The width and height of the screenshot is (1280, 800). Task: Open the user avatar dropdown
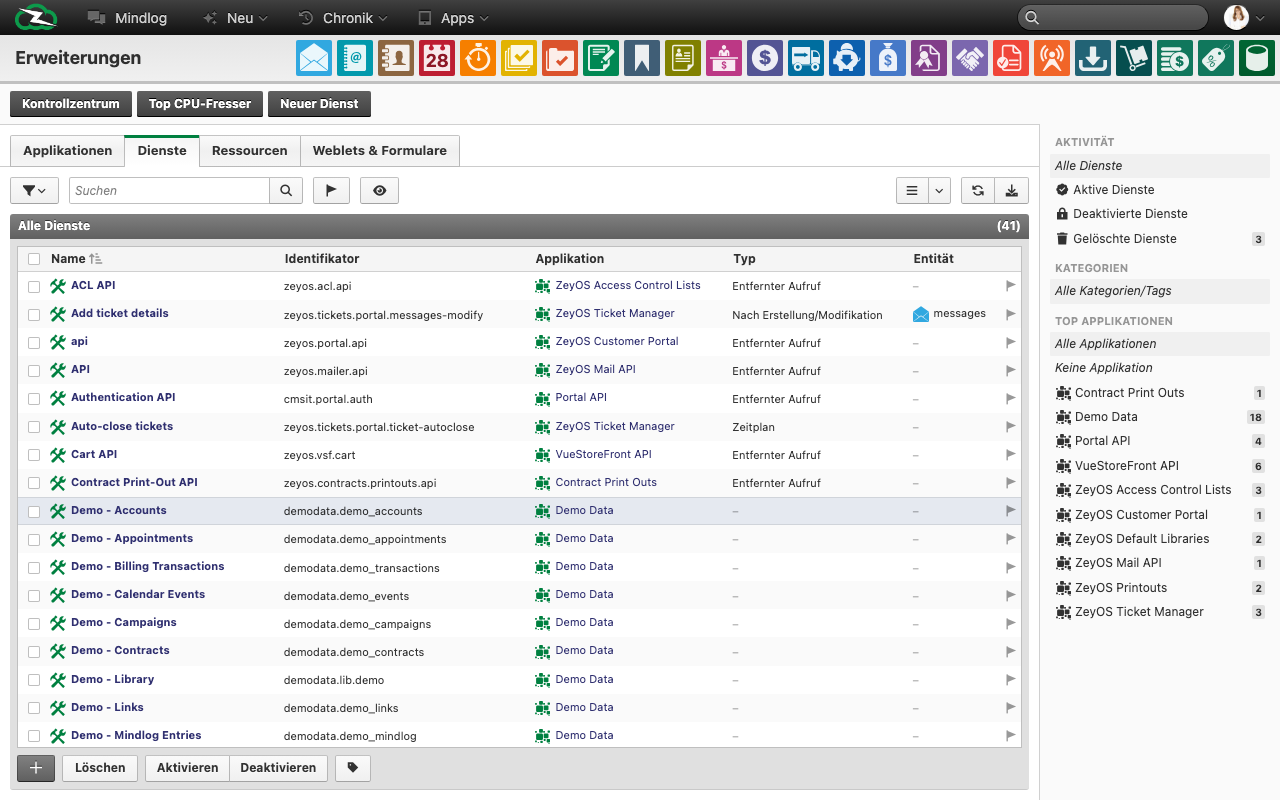click(1247, 17)
